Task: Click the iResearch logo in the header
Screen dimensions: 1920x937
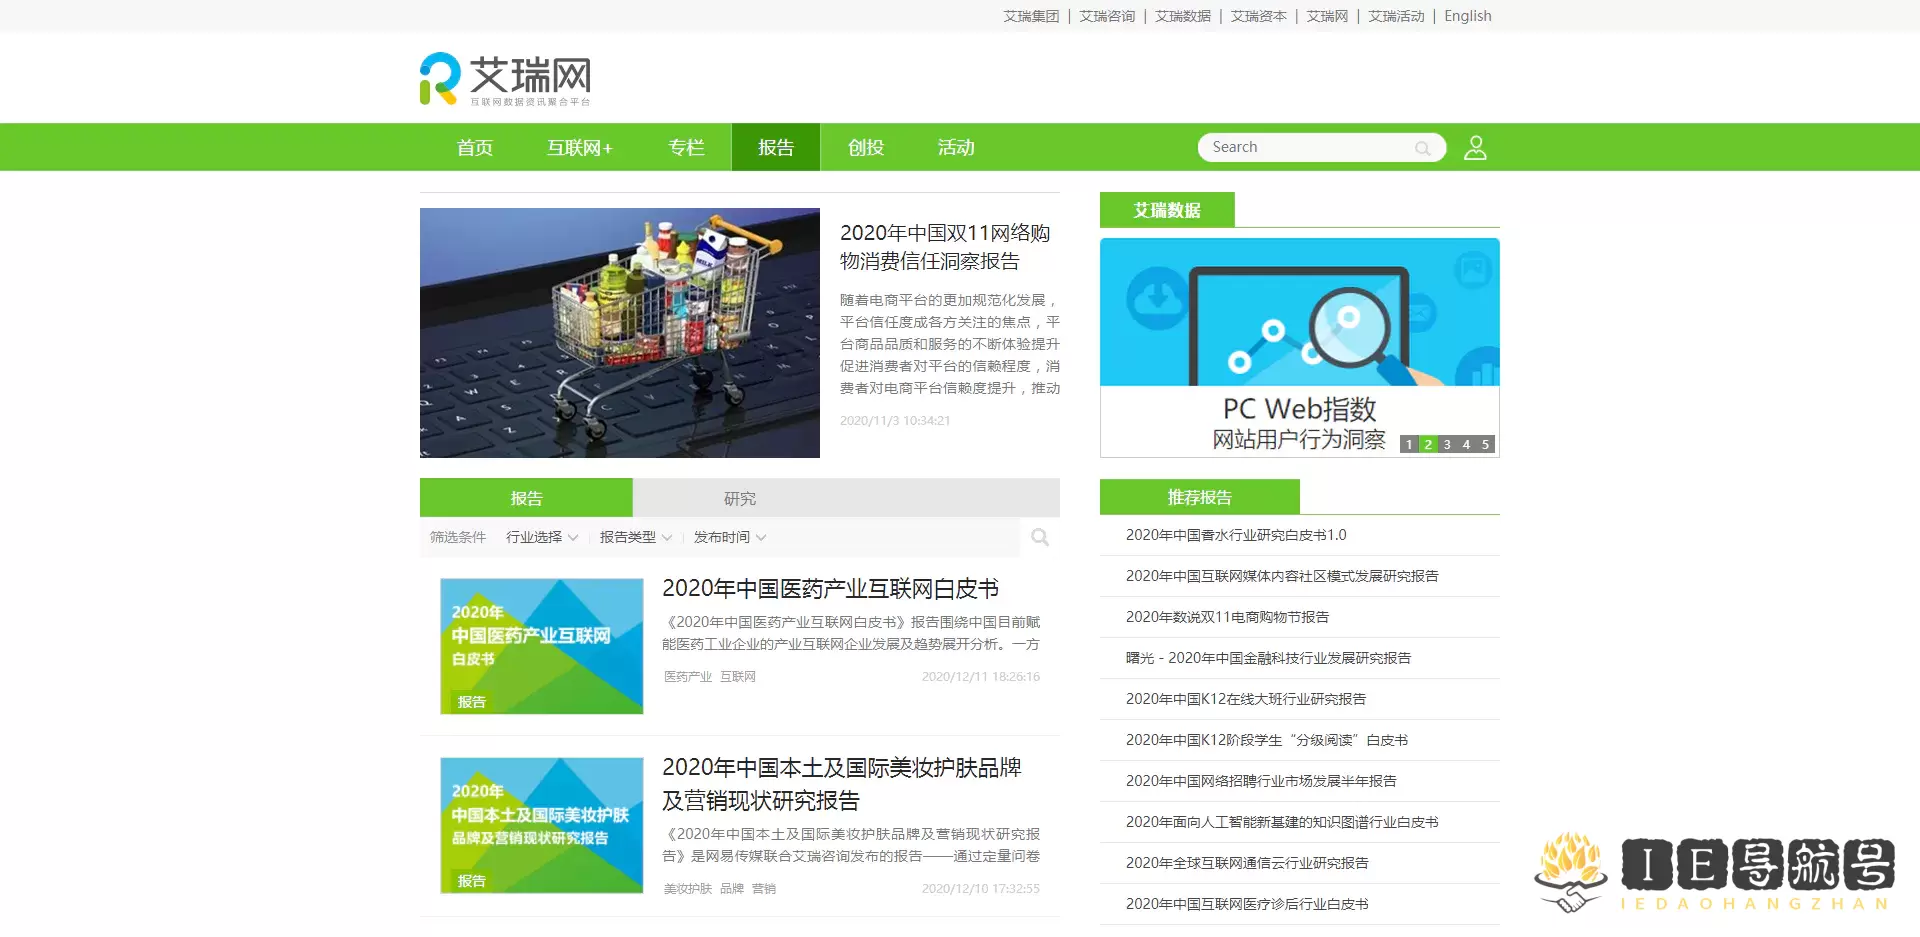Action: point(505,79)
